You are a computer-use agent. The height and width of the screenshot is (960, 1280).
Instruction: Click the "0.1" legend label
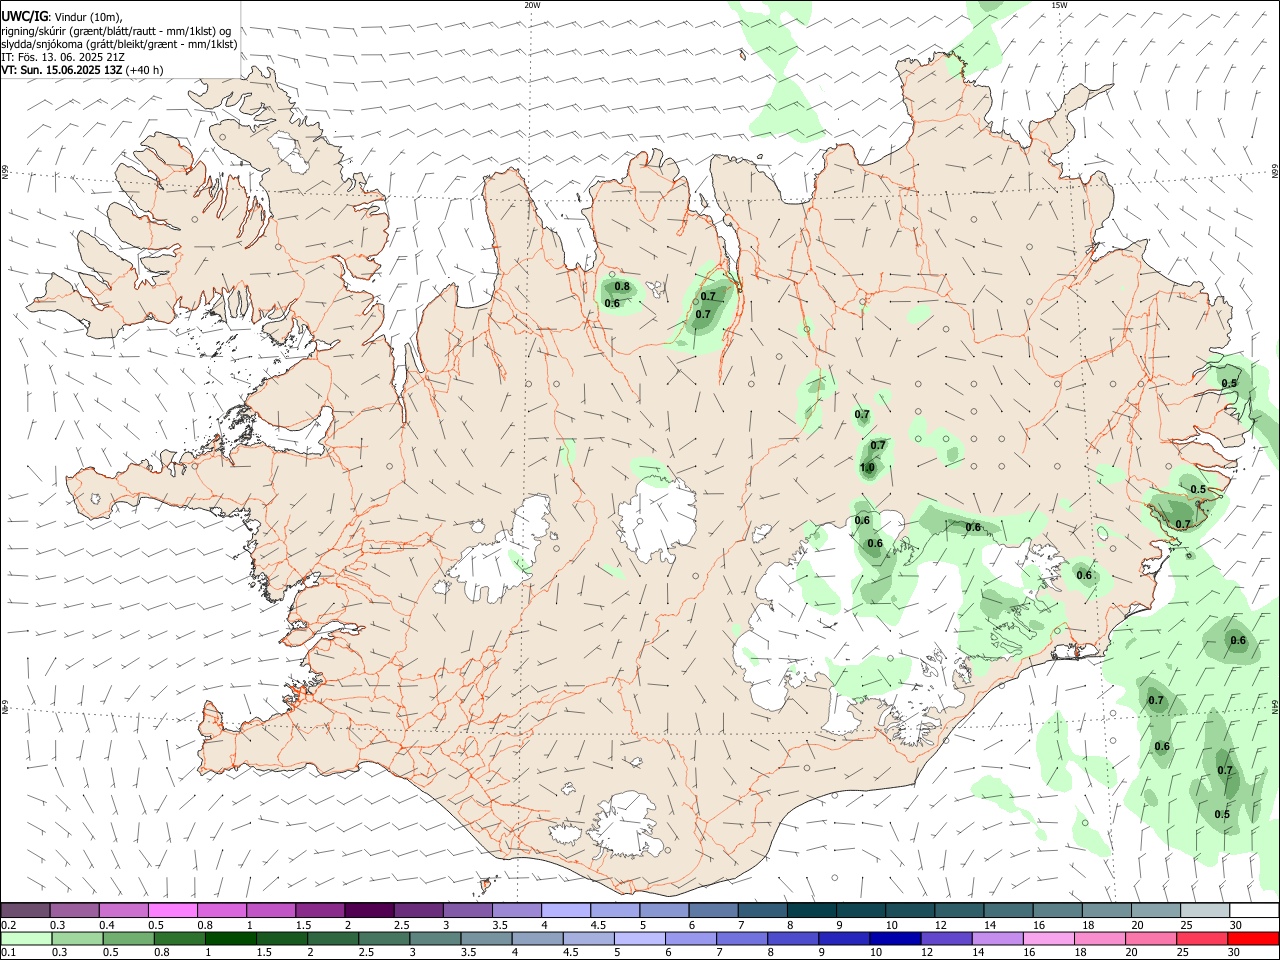8,953
